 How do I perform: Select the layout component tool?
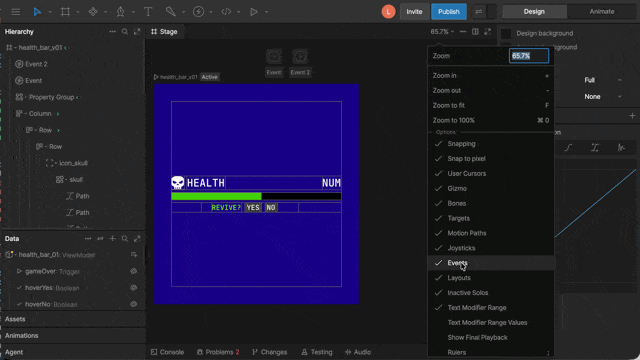93,12
